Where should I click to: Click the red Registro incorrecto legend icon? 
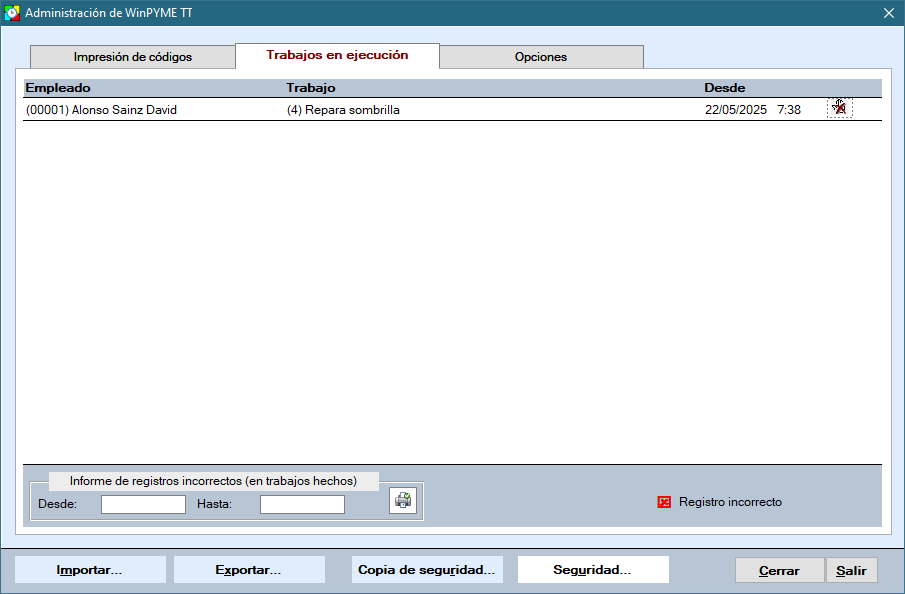pyautogui.click(x=664, y=502)
